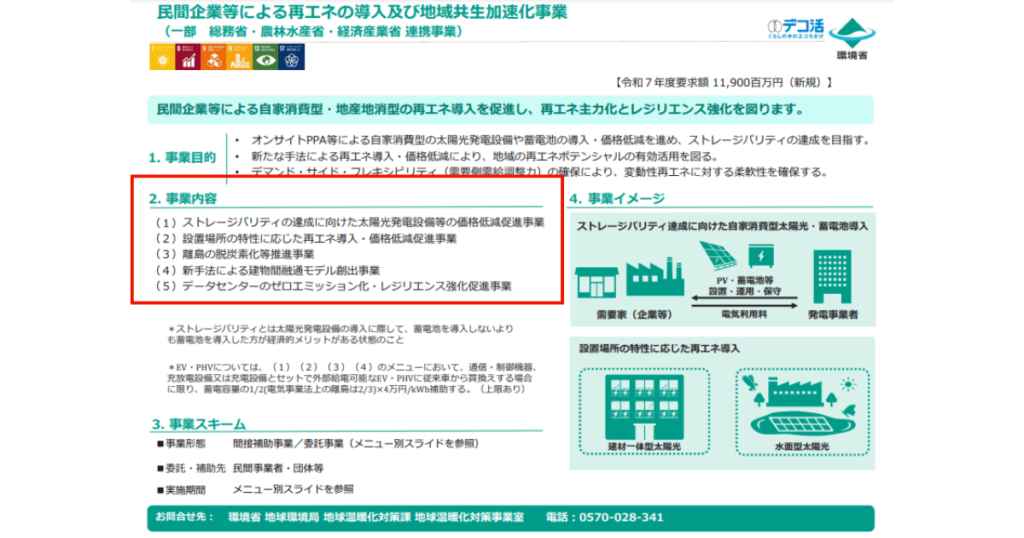
Task: Click the heading '3. 事業スキーム'
Action: tap(199, 424)
